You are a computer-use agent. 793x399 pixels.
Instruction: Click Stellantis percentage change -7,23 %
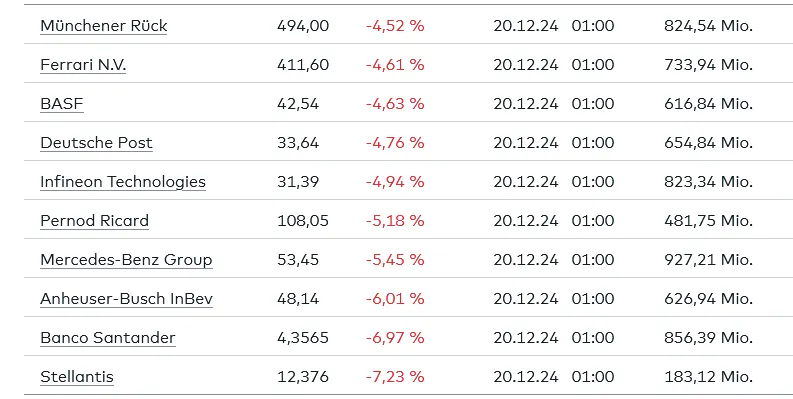pos(395,377)
